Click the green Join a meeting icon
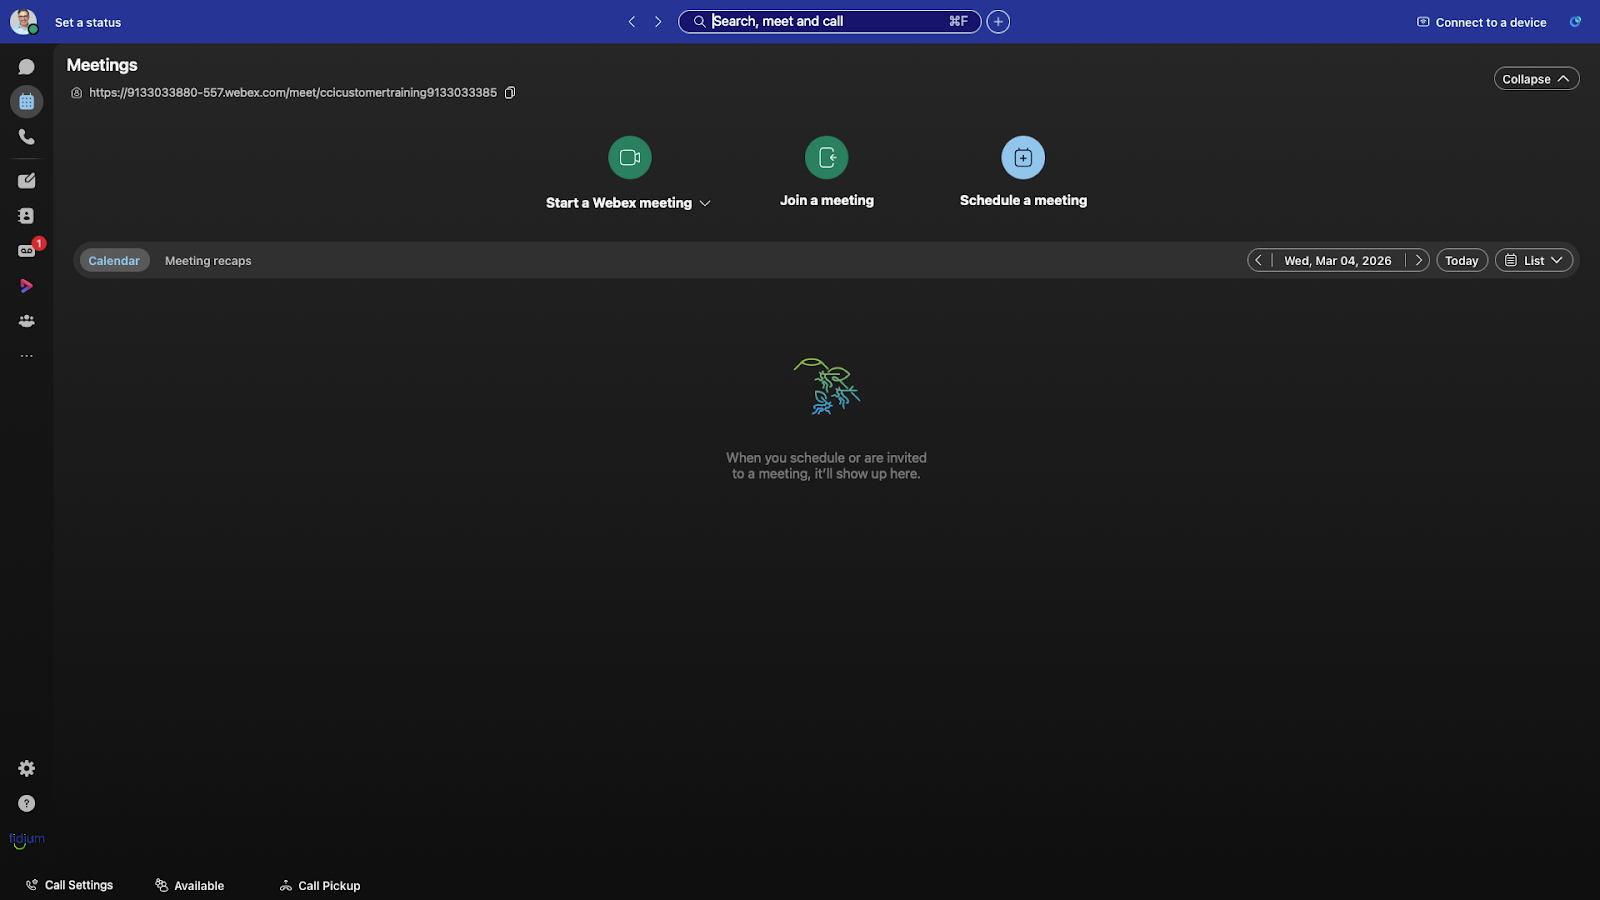The height and width of the screenshot is (900, 1600). [827, 157]
